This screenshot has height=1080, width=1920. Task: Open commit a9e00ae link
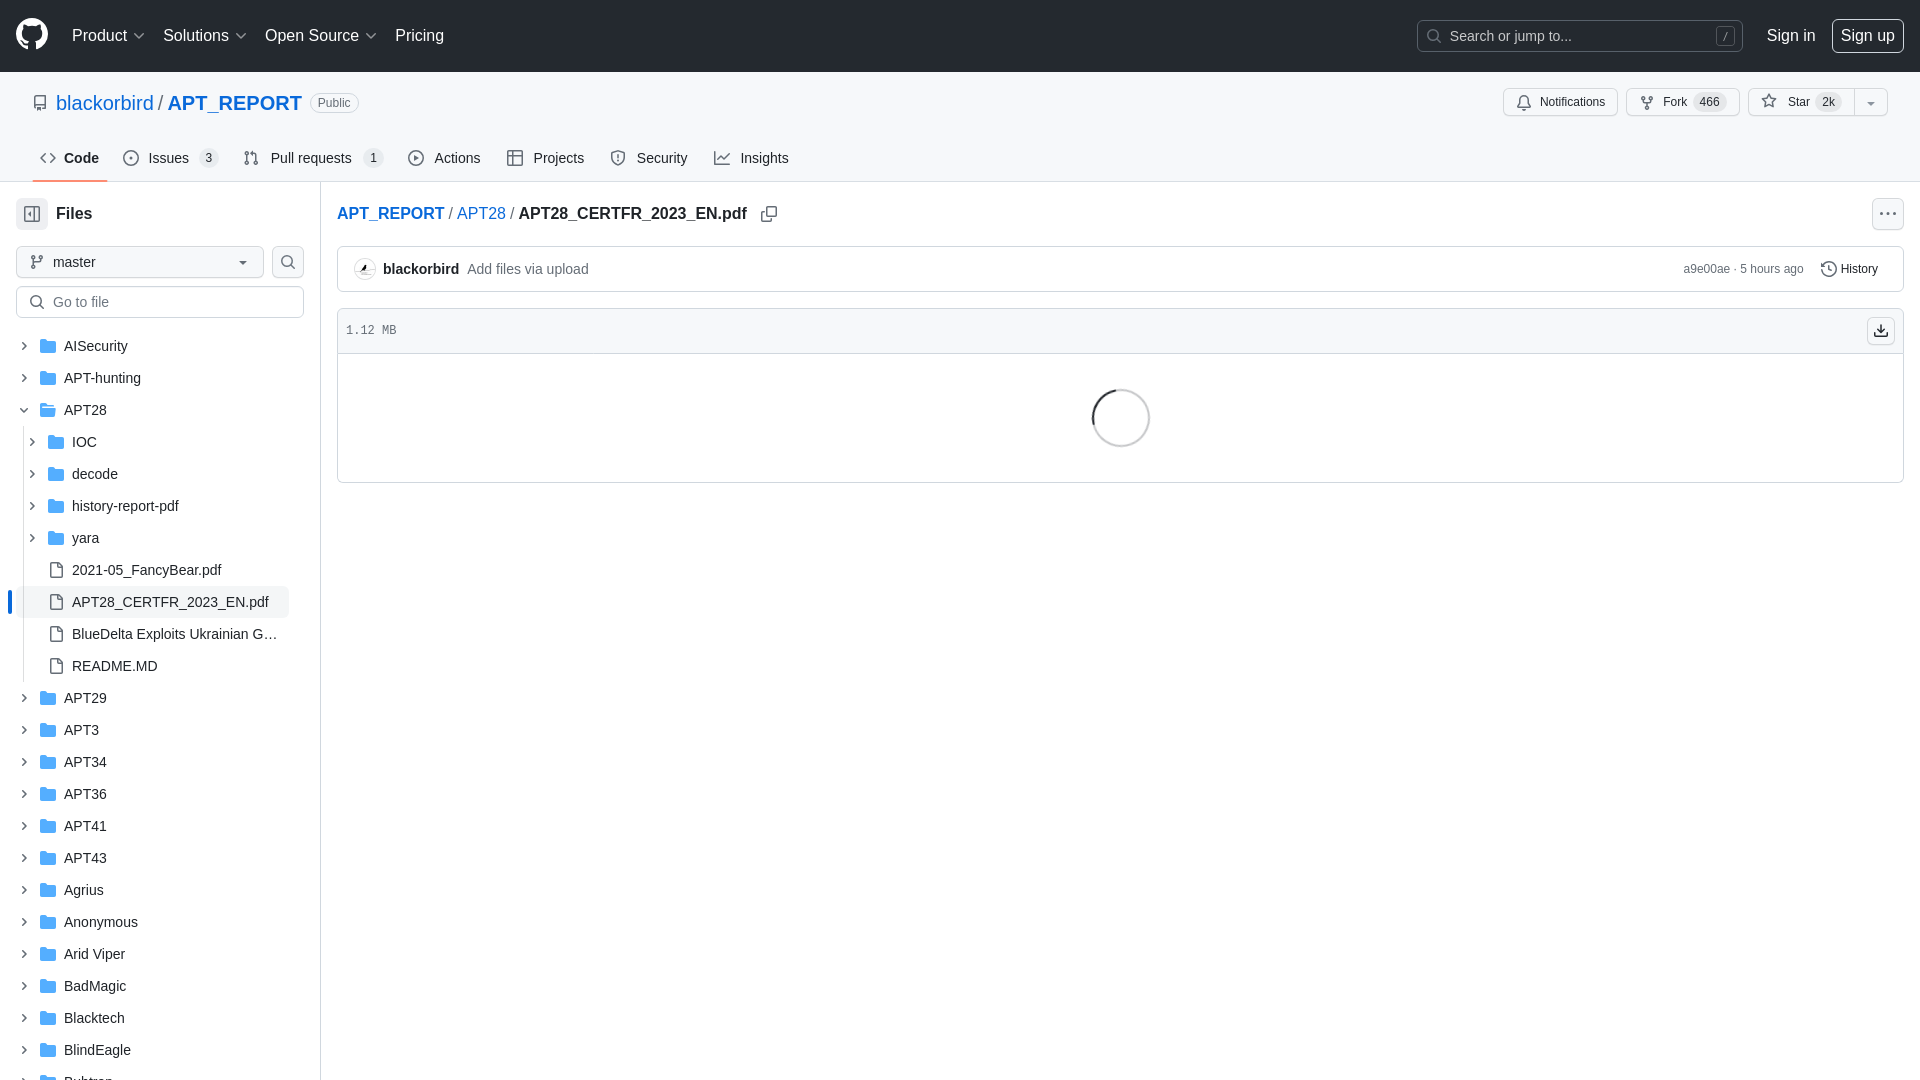point(1706,269)
